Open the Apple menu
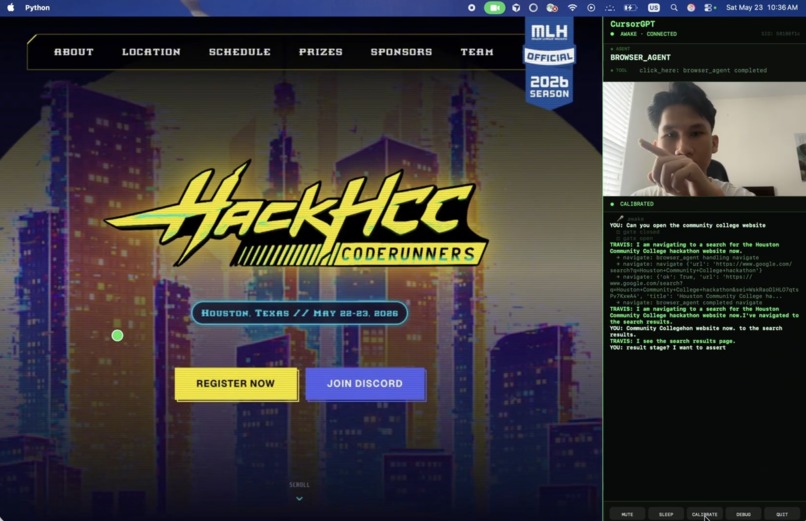The height and width of the screenshot is (521, 806). point(10,8)
